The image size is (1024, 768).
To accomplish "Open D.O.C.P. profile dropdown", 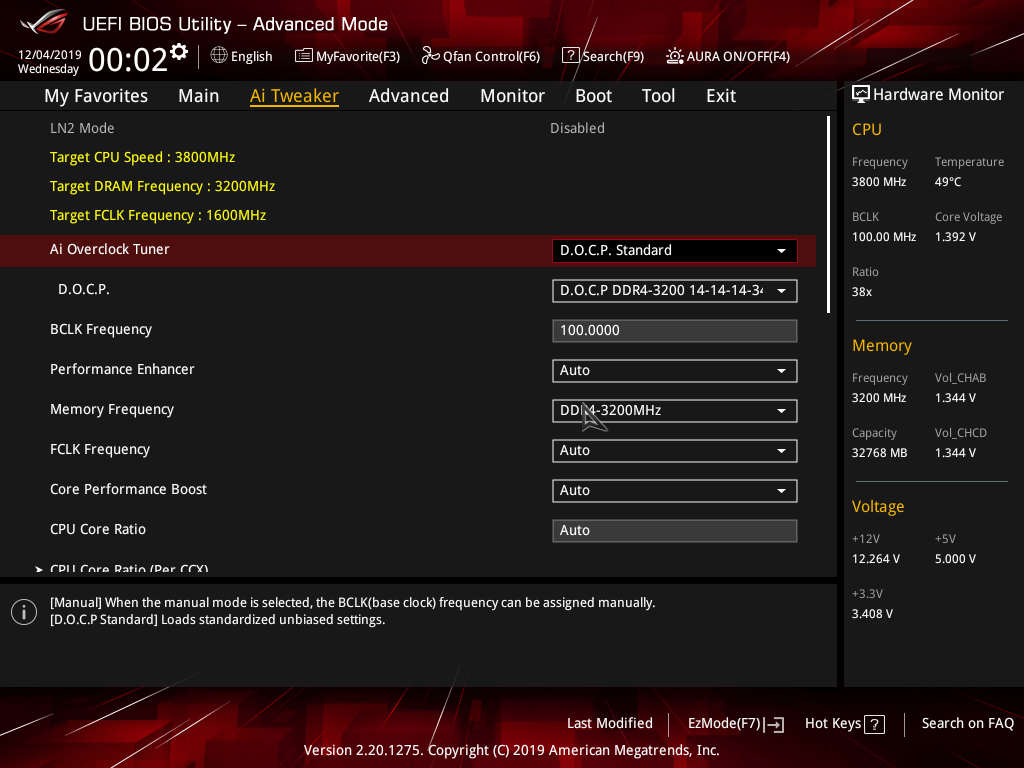I will 675,291.
